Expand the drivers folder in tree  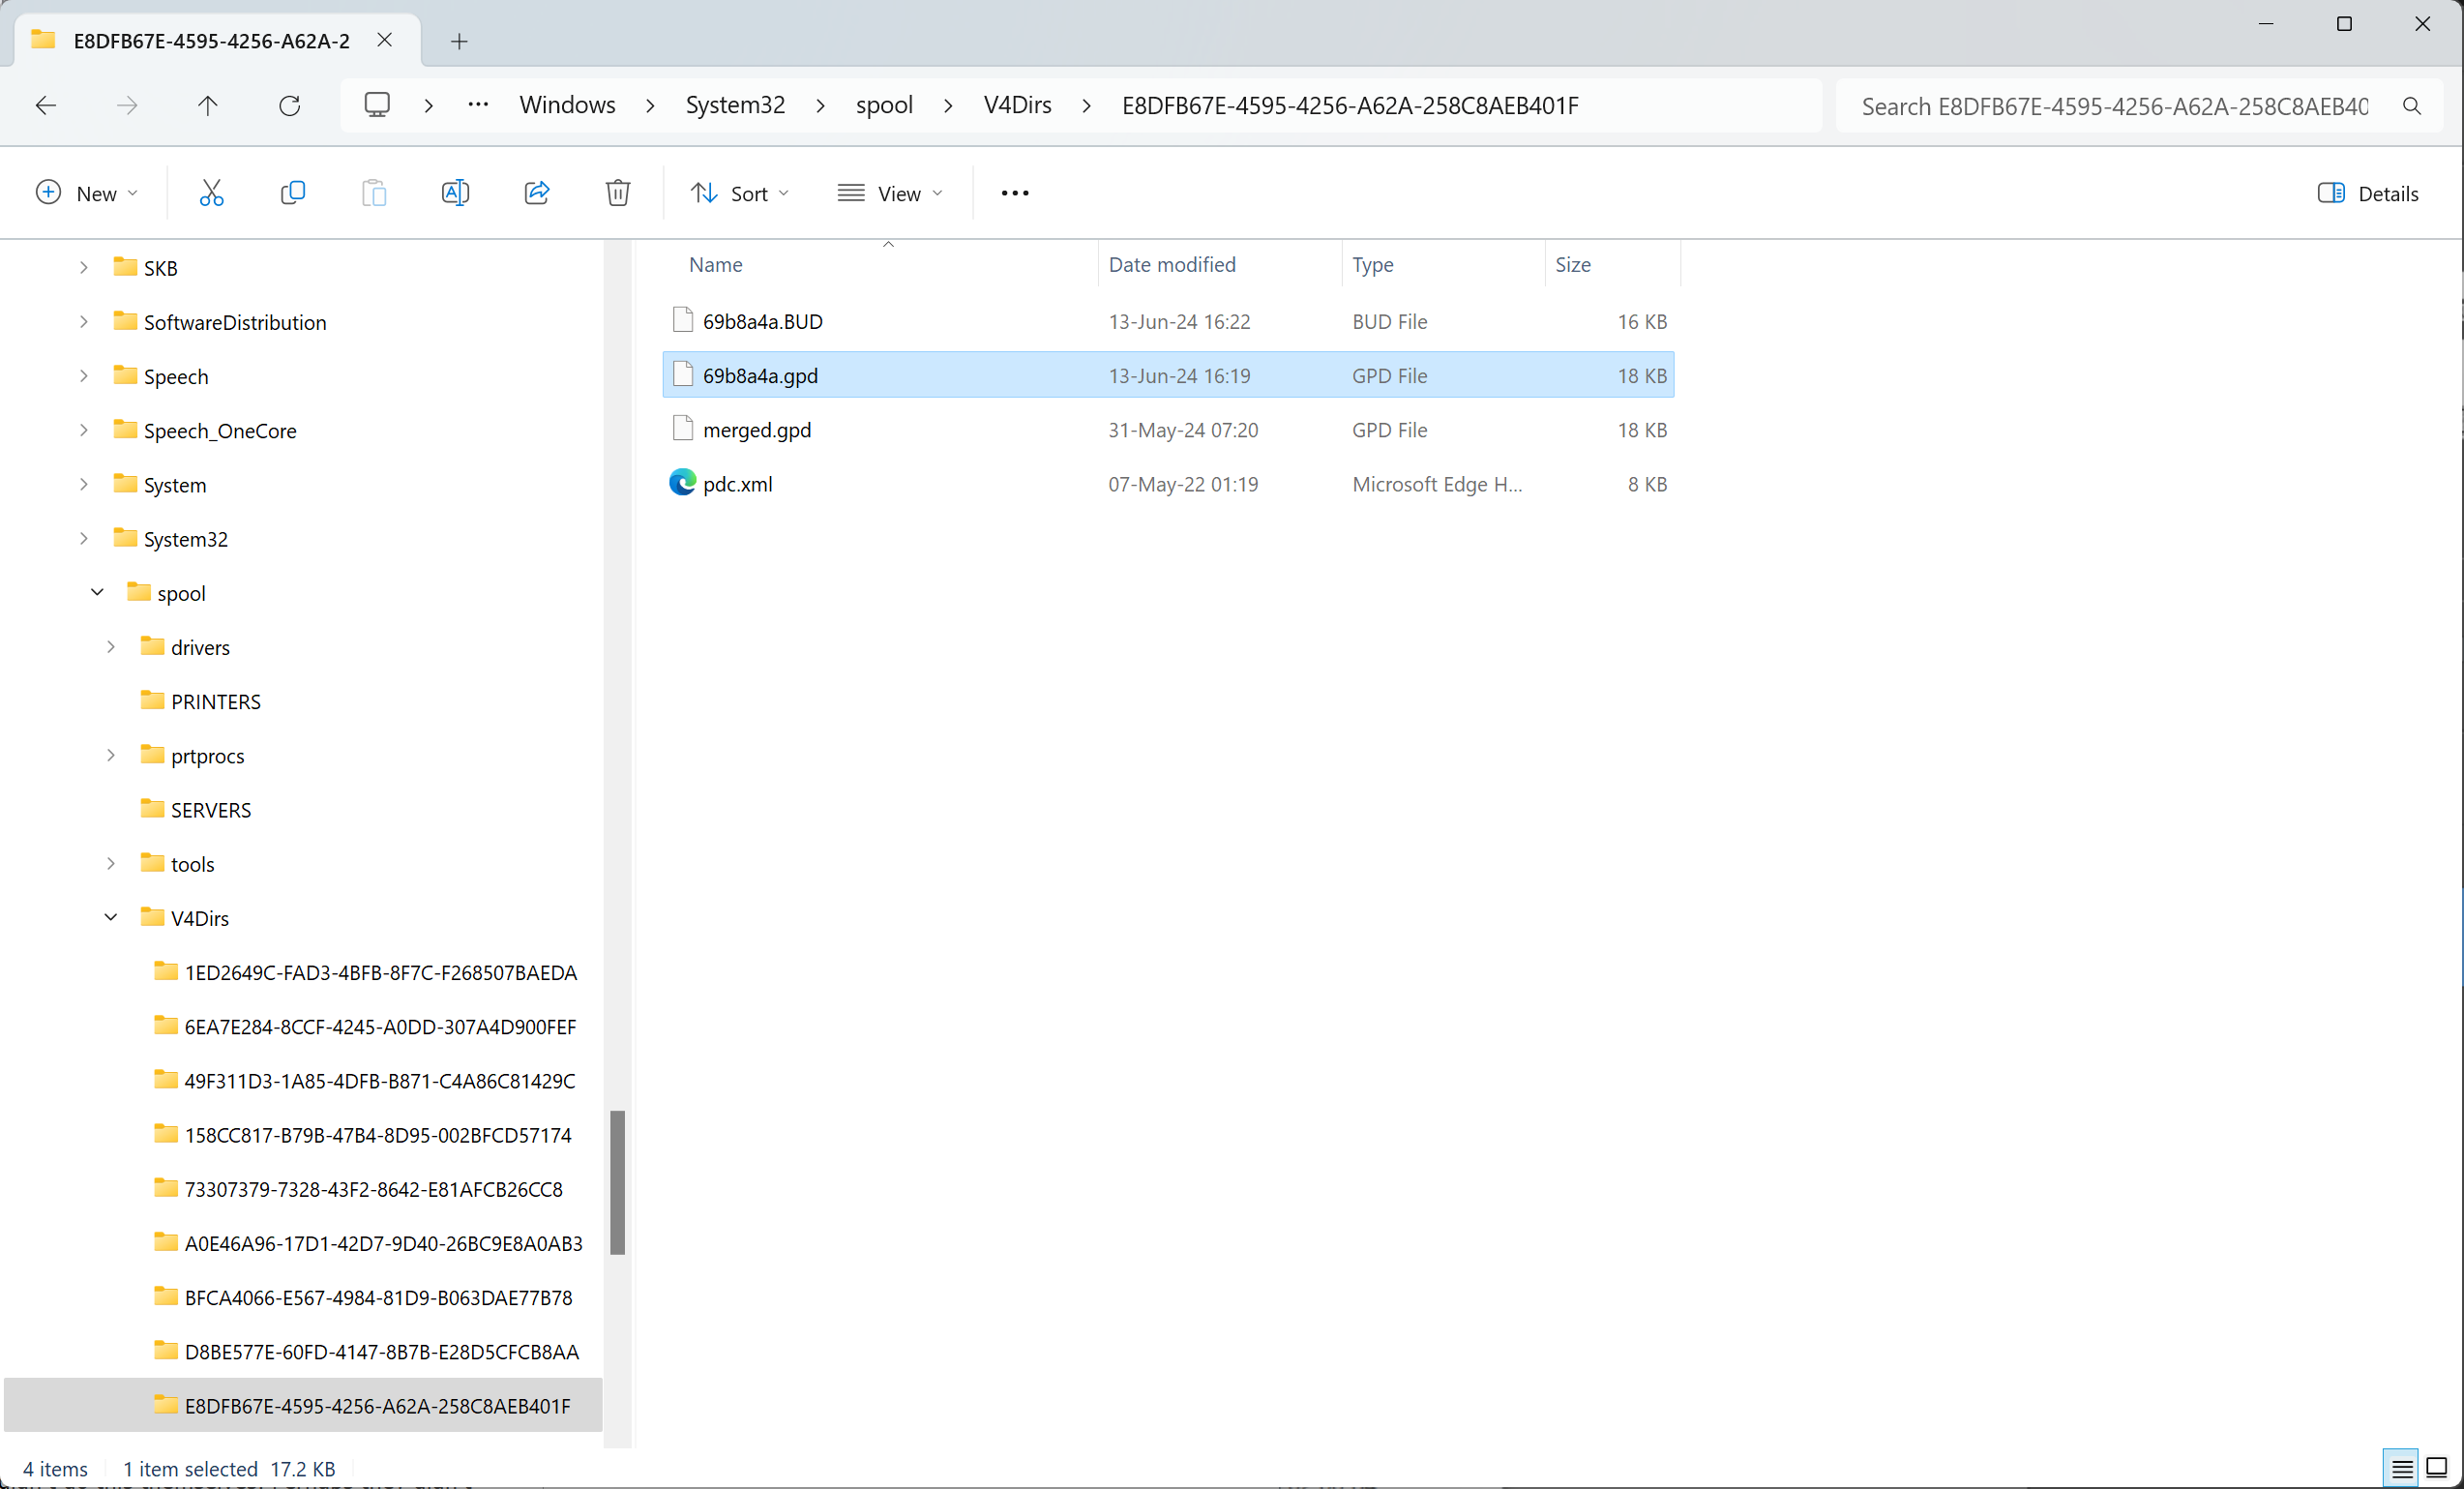(111, 647)
